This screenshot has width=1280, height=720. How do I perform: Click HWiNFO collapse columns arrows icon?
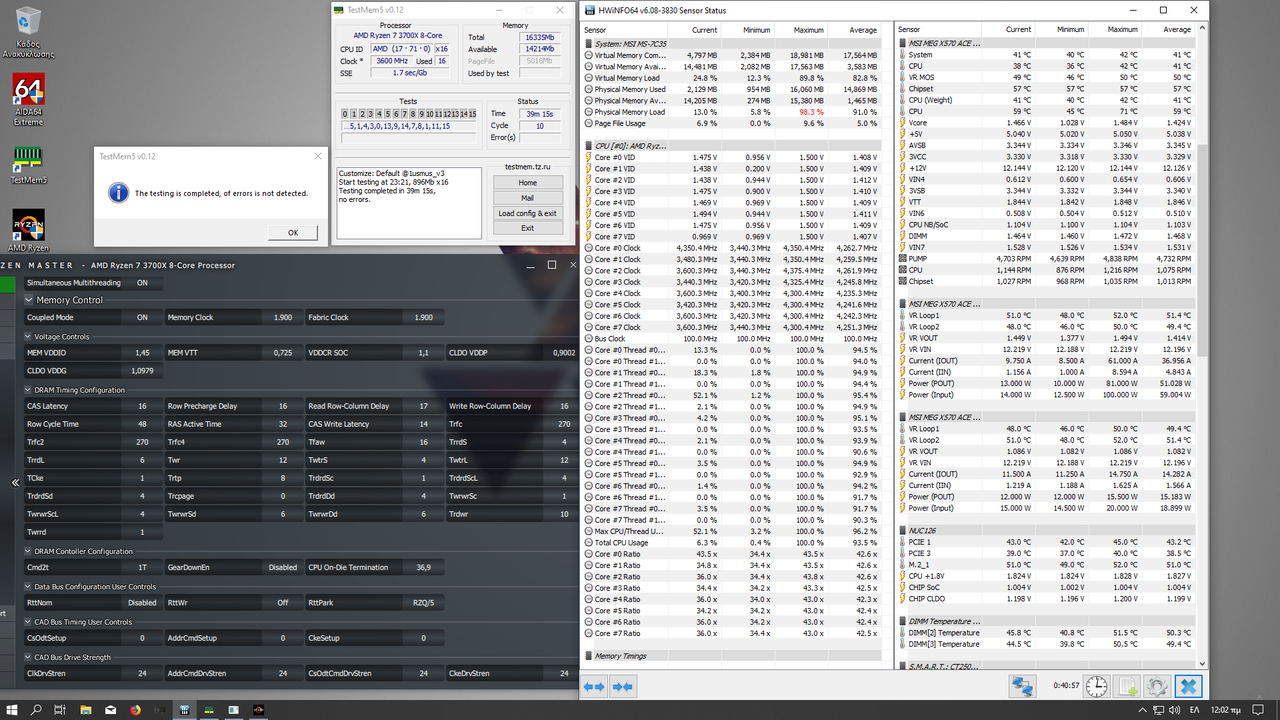623,686
